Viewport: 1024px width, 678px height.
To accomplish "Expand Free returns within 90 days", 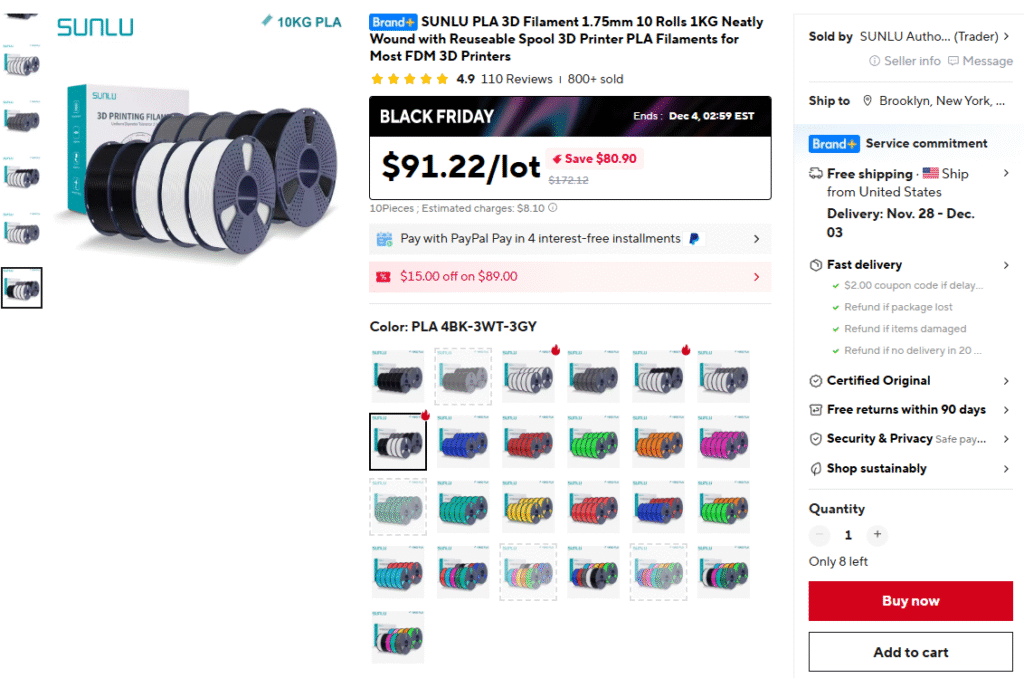I will pyautogui.click(x=1006, y=410).
